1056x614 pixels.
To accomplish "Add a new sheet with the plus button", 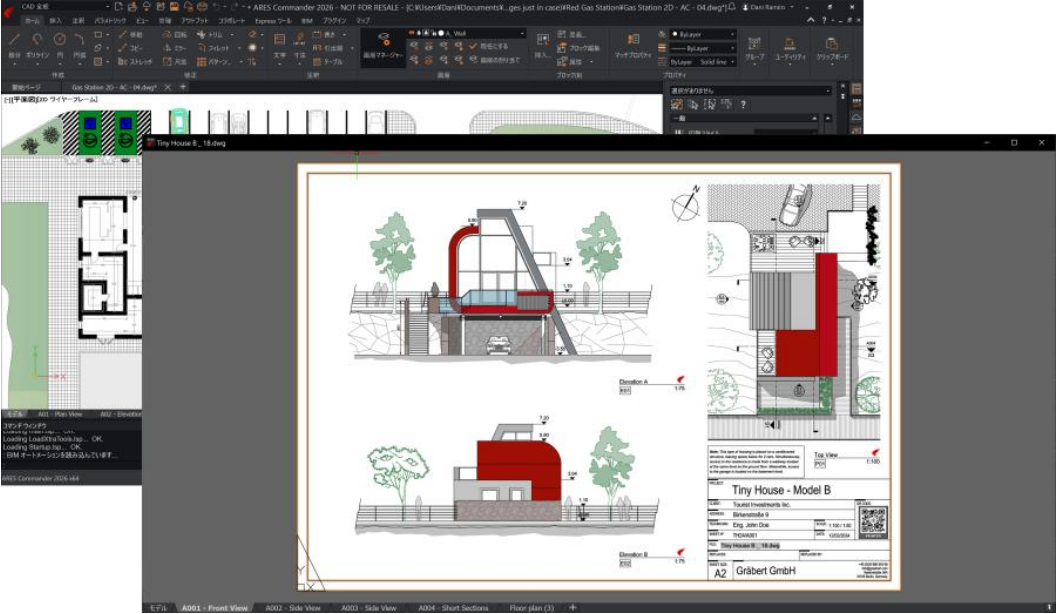I will pos(572,608).
